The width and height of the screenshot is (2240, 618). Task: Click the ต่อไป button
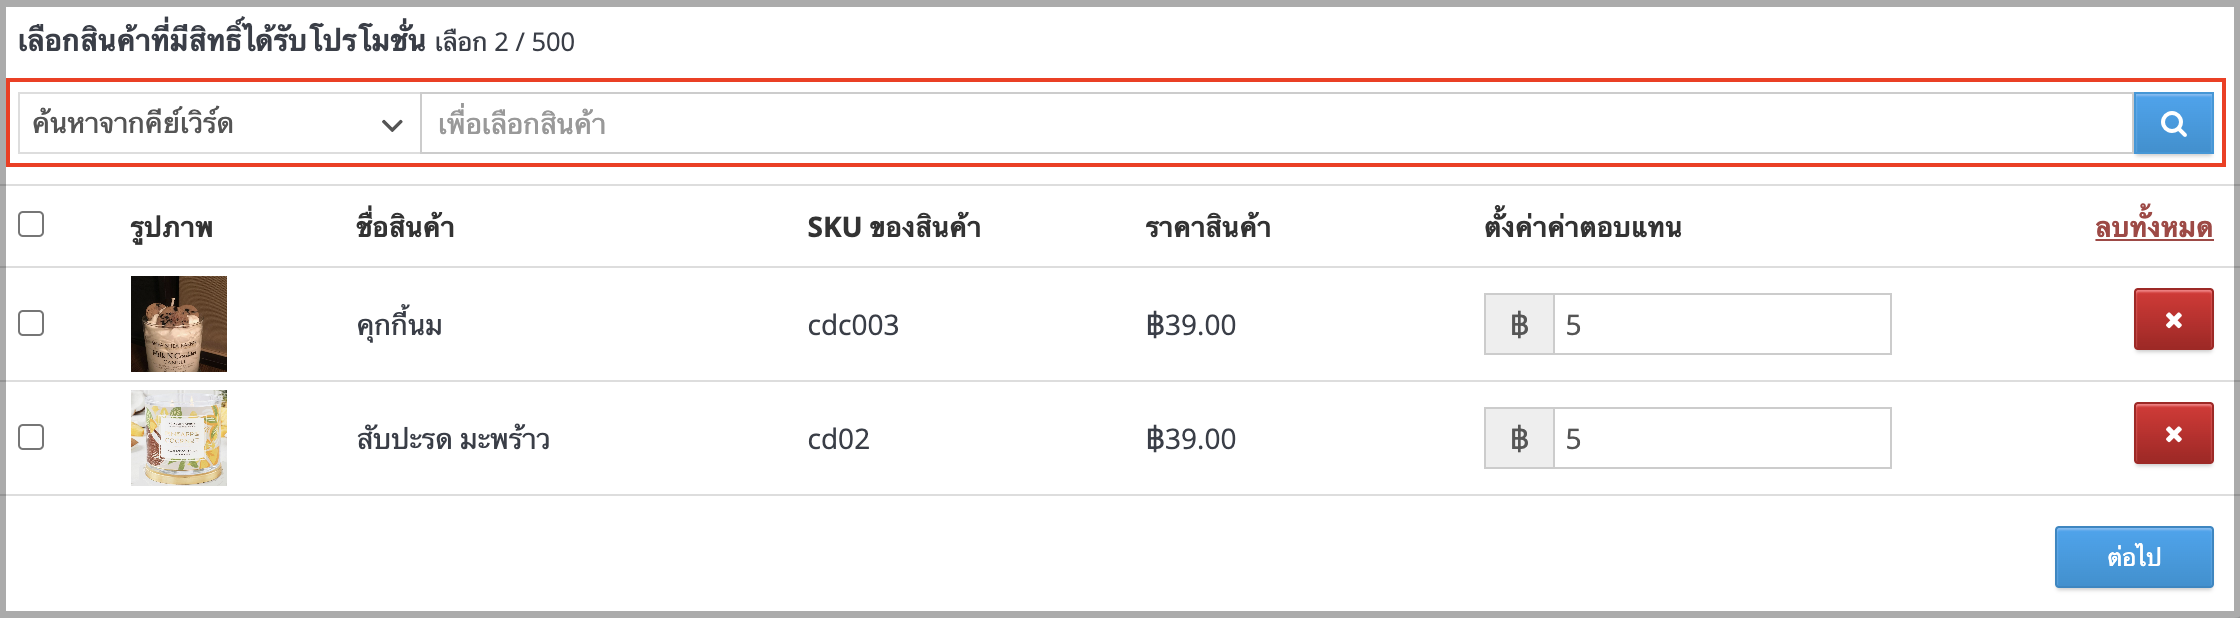tap(2134, 557)
